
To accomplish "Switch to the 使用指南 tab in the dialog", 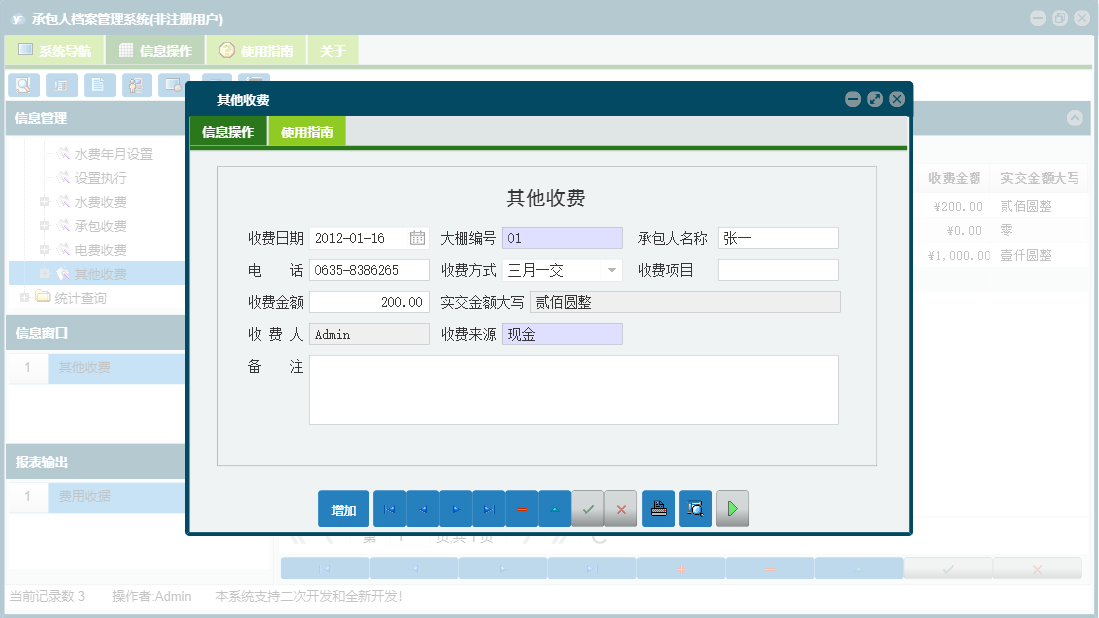I will tap(307, 130).
